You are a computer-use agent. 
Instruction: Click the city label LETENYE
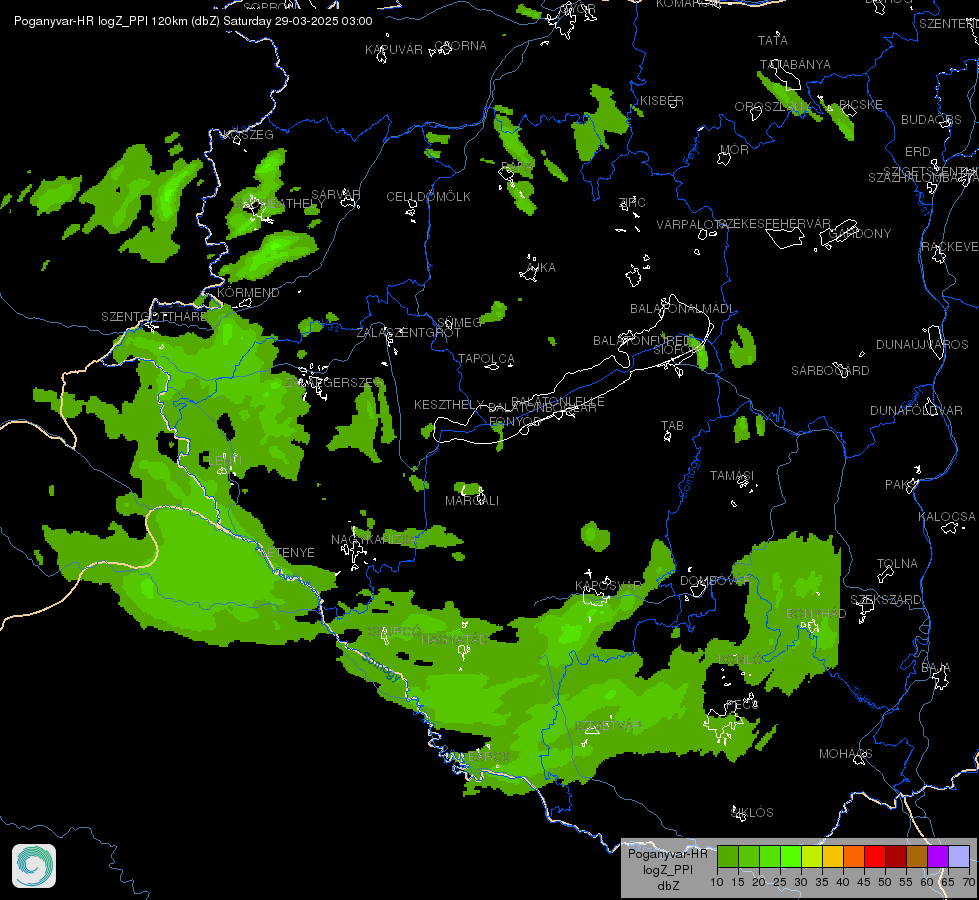click(x=287, y=553)
